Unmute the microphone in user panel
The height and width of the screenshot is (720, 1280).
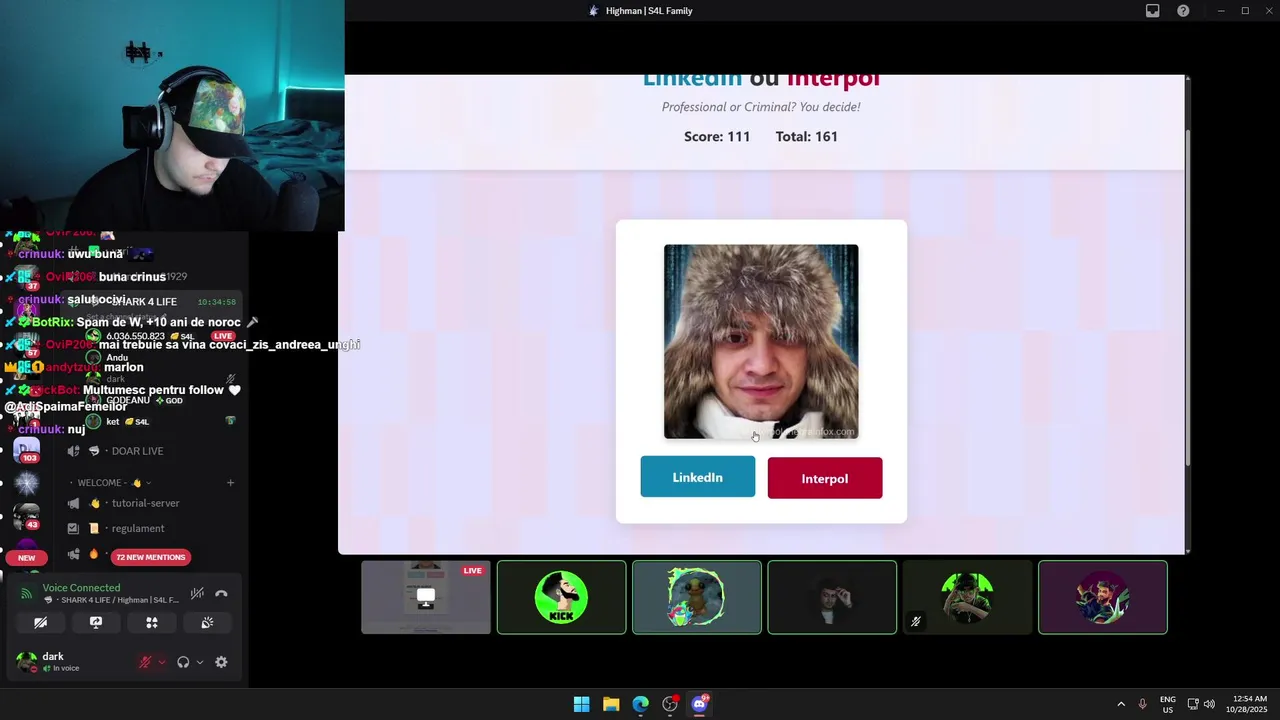tap(145, 662)
